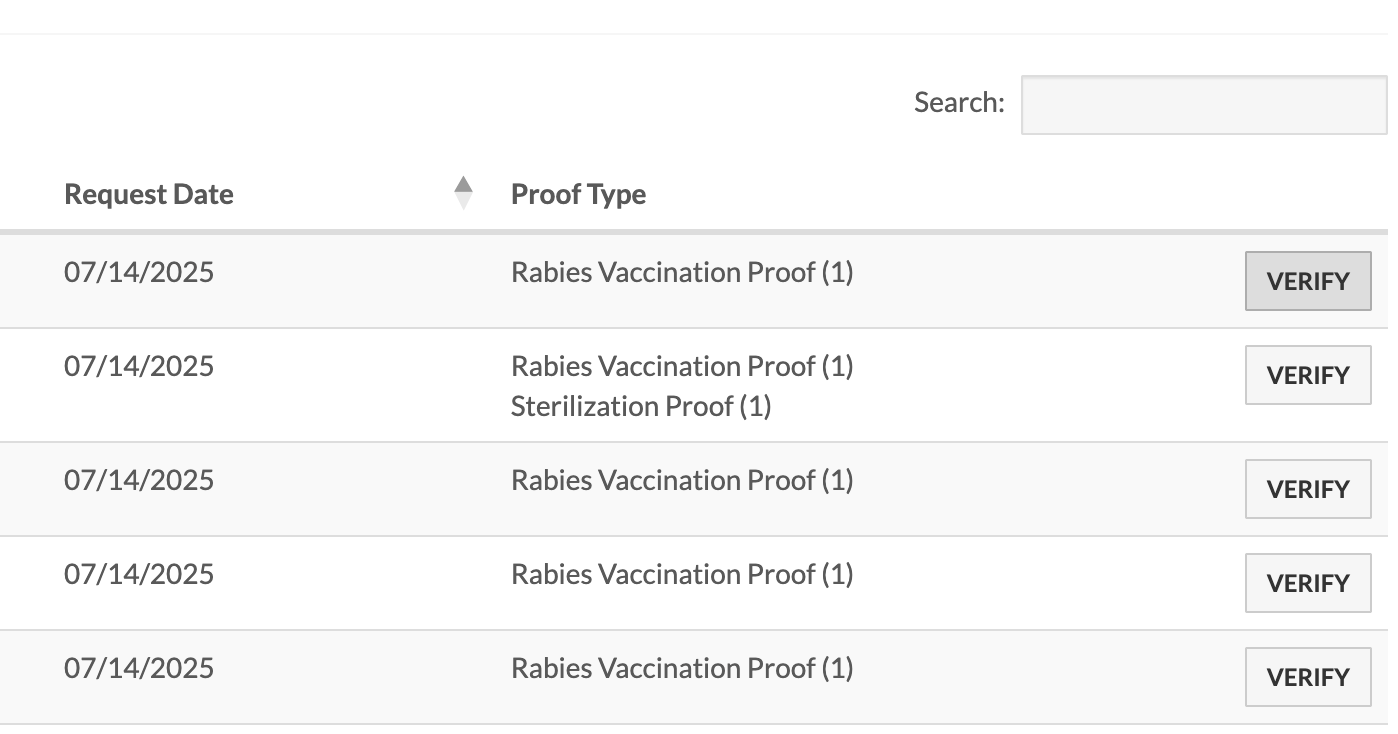Select the 07/14/2025 date in last row
The height and width of the screenshot is (734, 1398).
[139, 669]
